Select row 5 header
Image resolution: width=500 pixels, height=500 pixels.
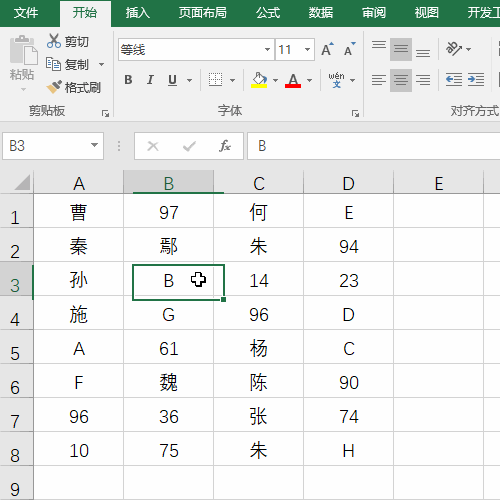pos(16,347)
